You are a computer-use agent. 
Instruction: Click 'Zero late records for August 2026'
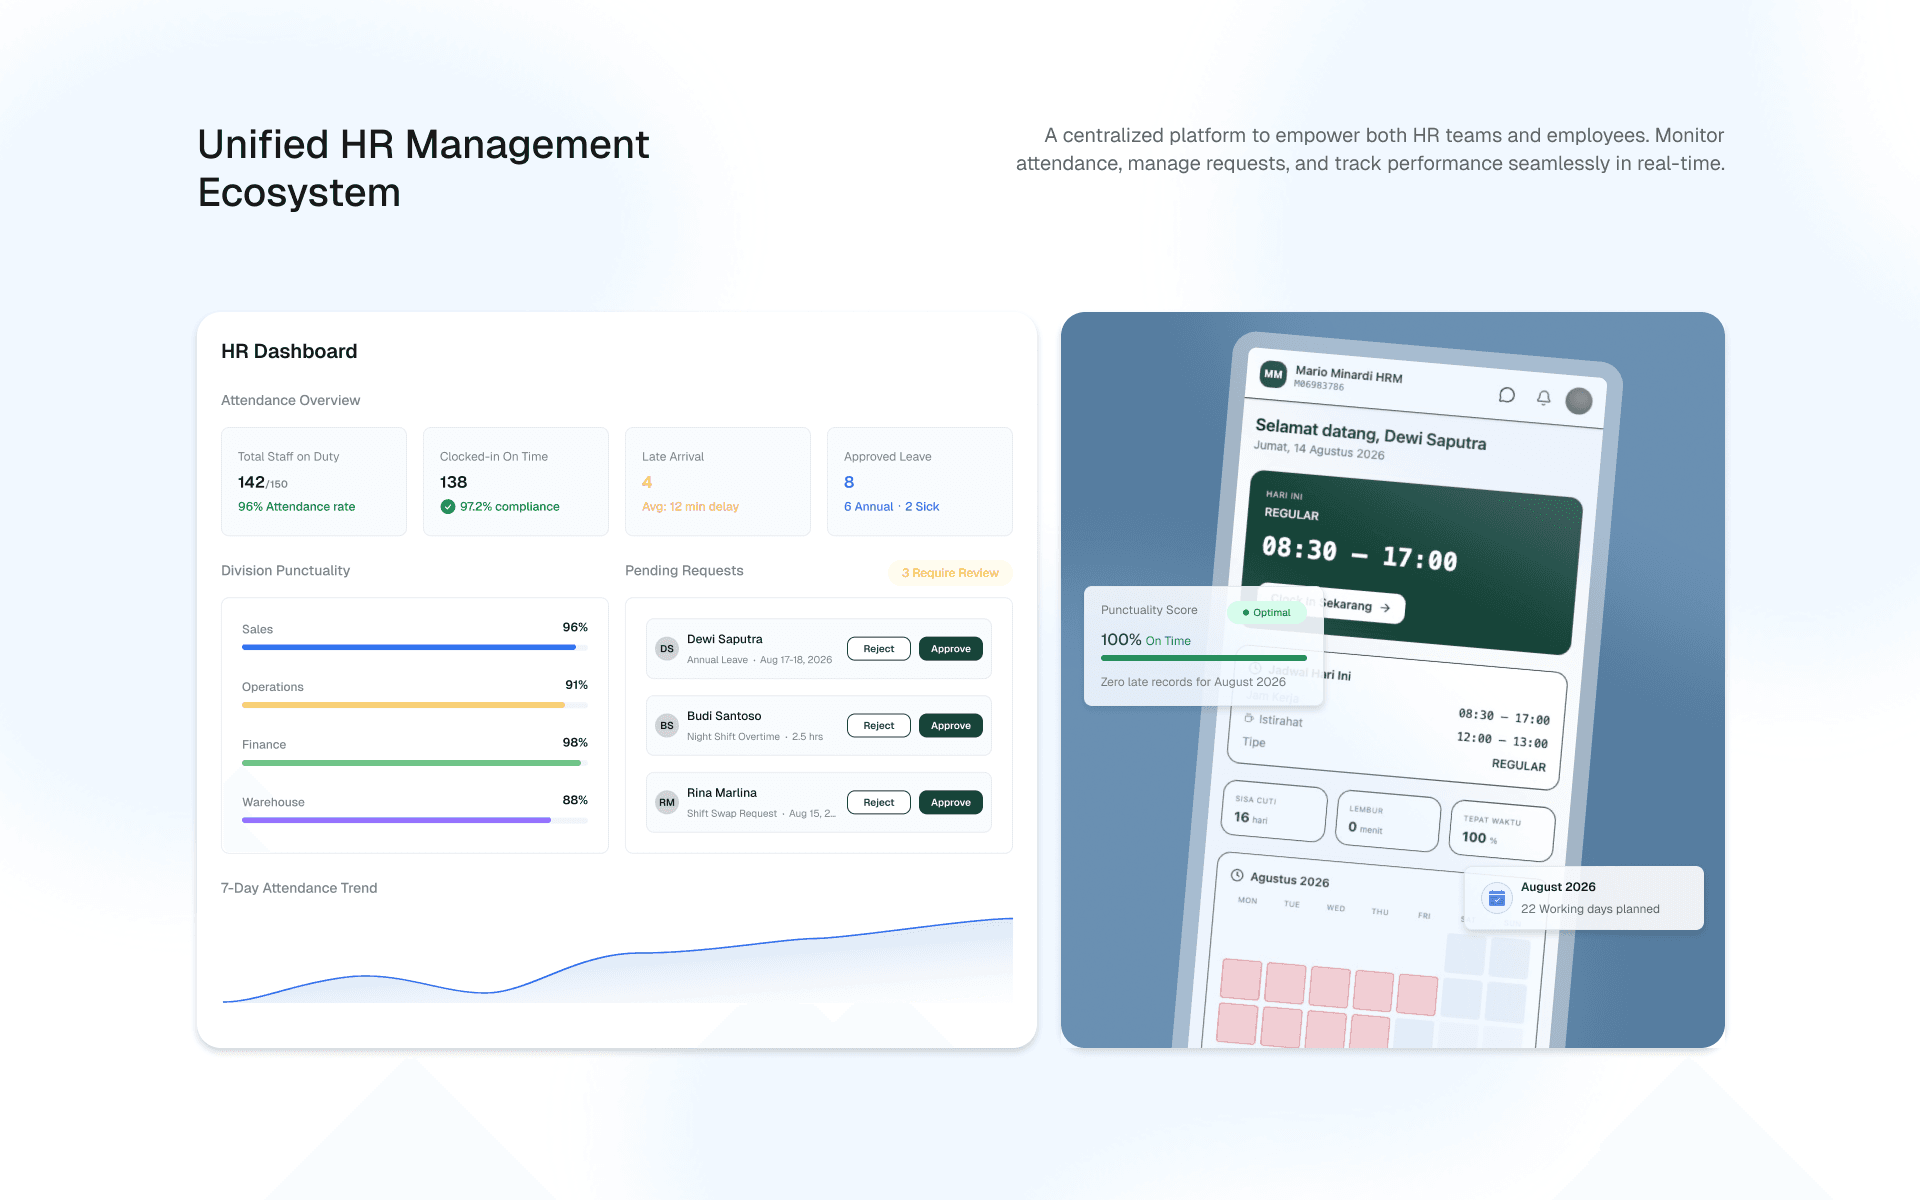[x=1193, y=682]
